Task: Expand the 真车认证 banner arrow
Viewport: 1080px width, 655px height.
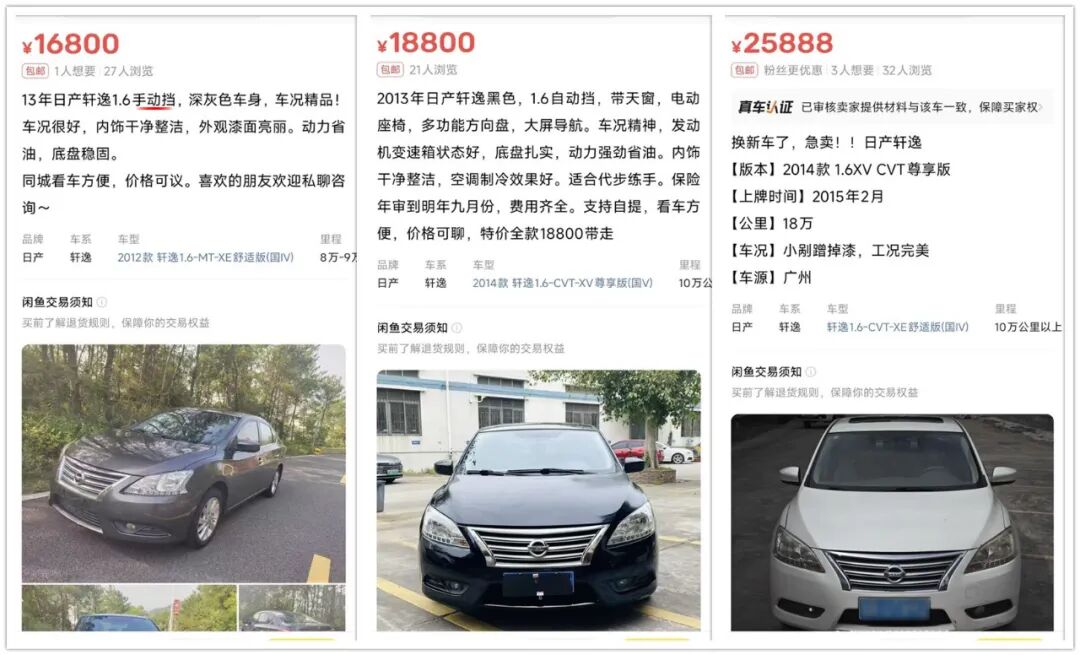Action: [1041, 107]
